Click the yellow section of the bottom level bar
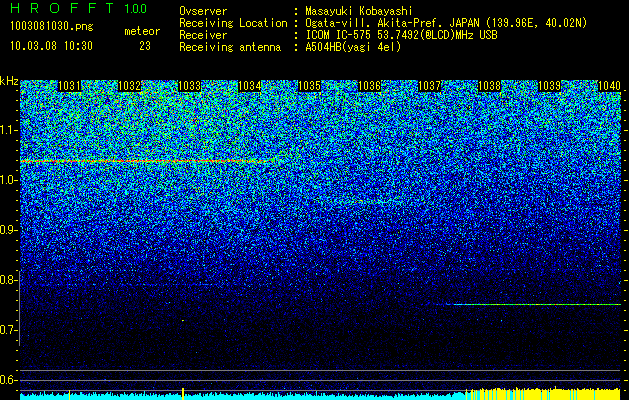Screen dimensions: 629x400 tap(544, 394)
